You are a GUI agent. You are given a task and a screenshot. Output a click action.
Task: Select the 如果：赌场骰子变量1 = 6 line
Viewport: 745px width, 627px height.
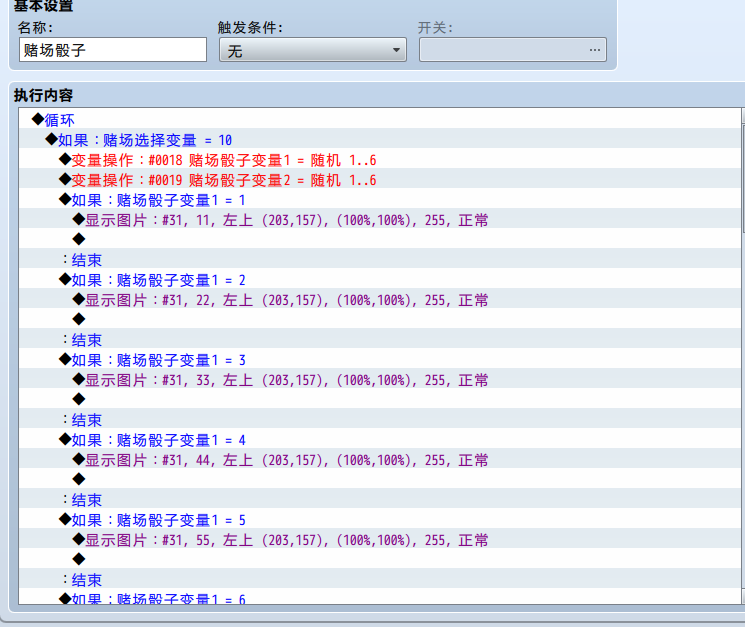point(380,596)
